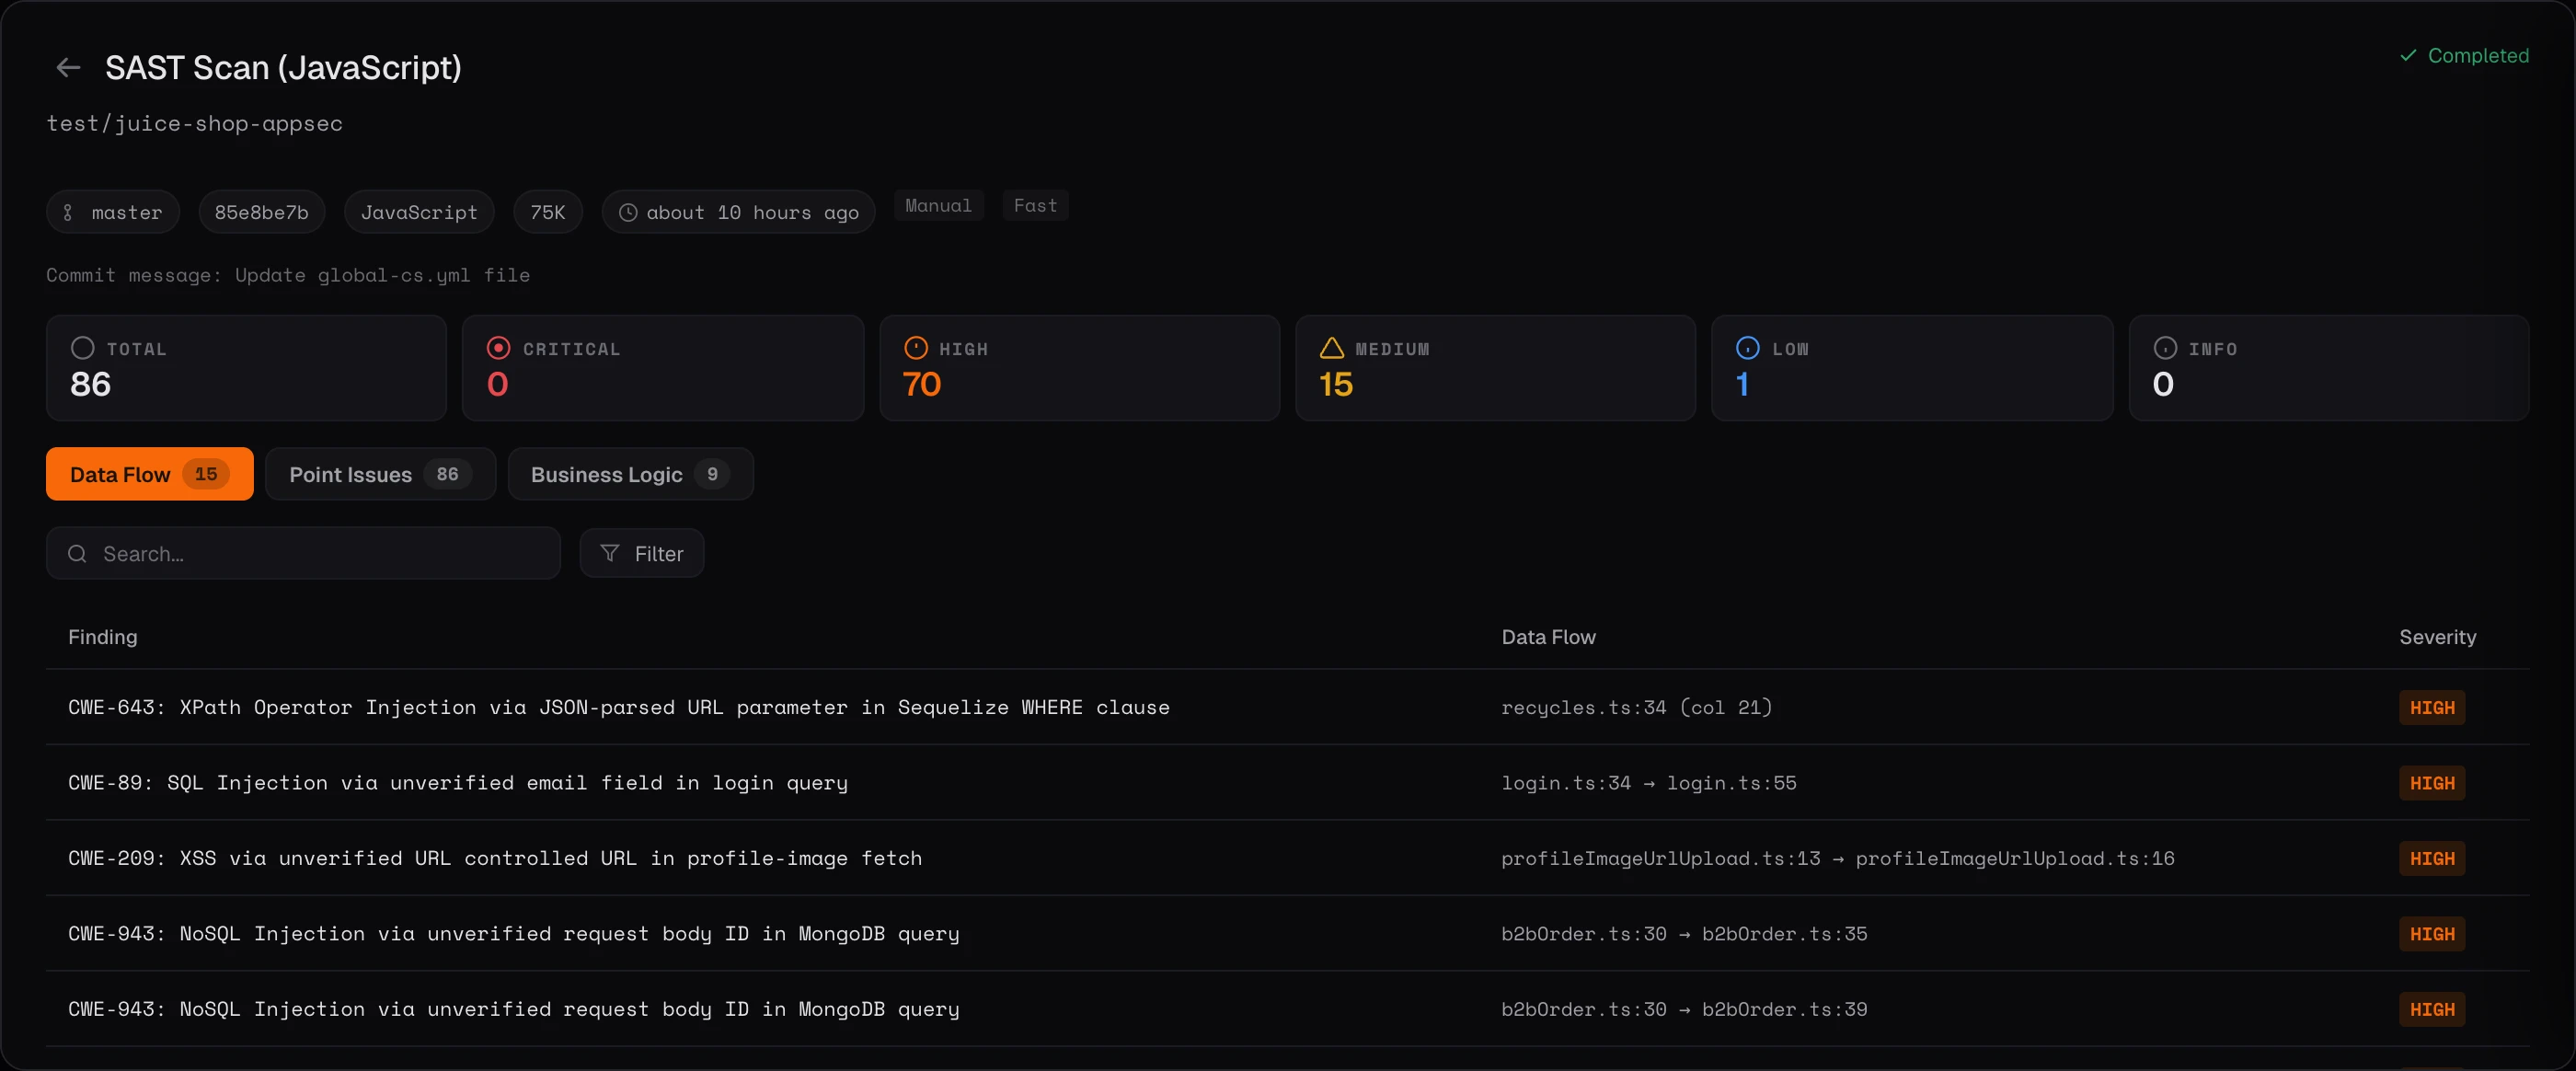Viewport: 2576px width, 1071px height.
Task: Select the TOTAL 86 summary card
Action: pos(246,367)
